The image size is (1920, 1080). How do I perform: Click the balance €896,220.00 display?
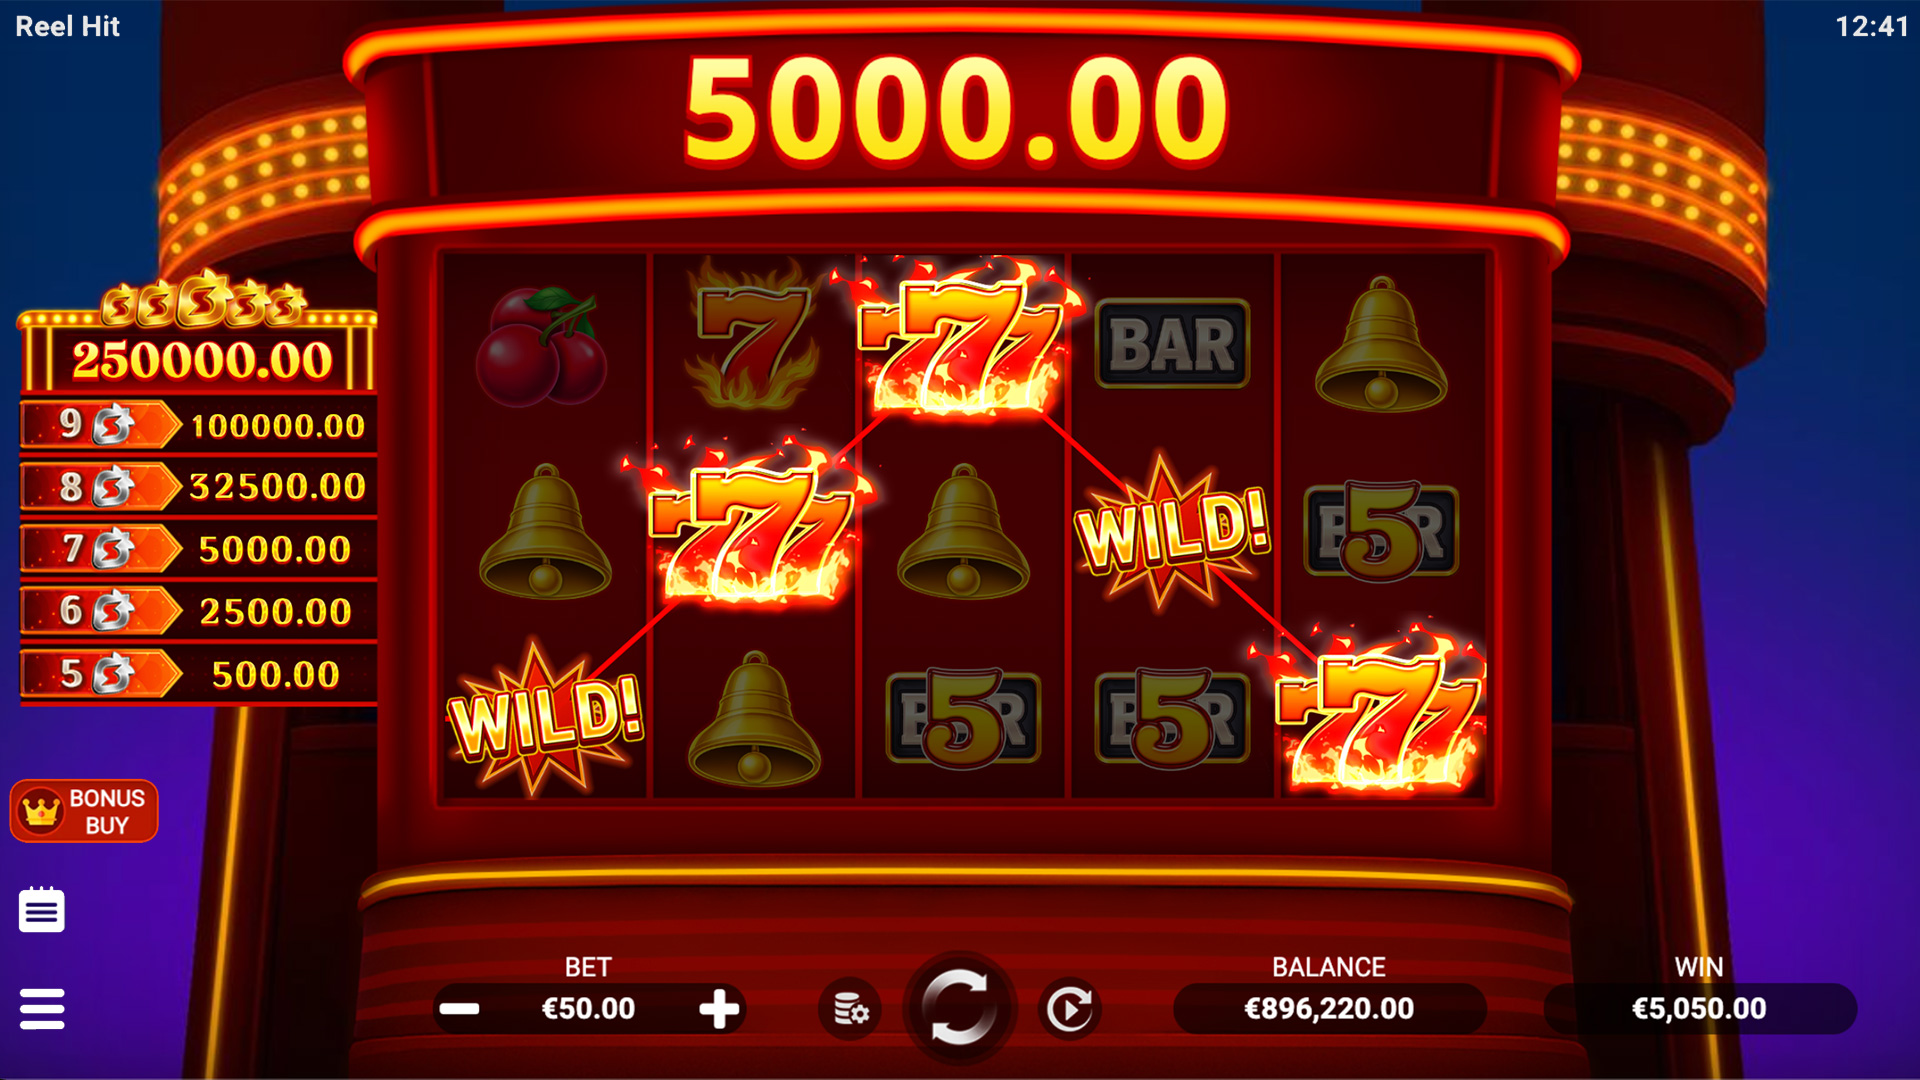click(x=1329, y=1009)
